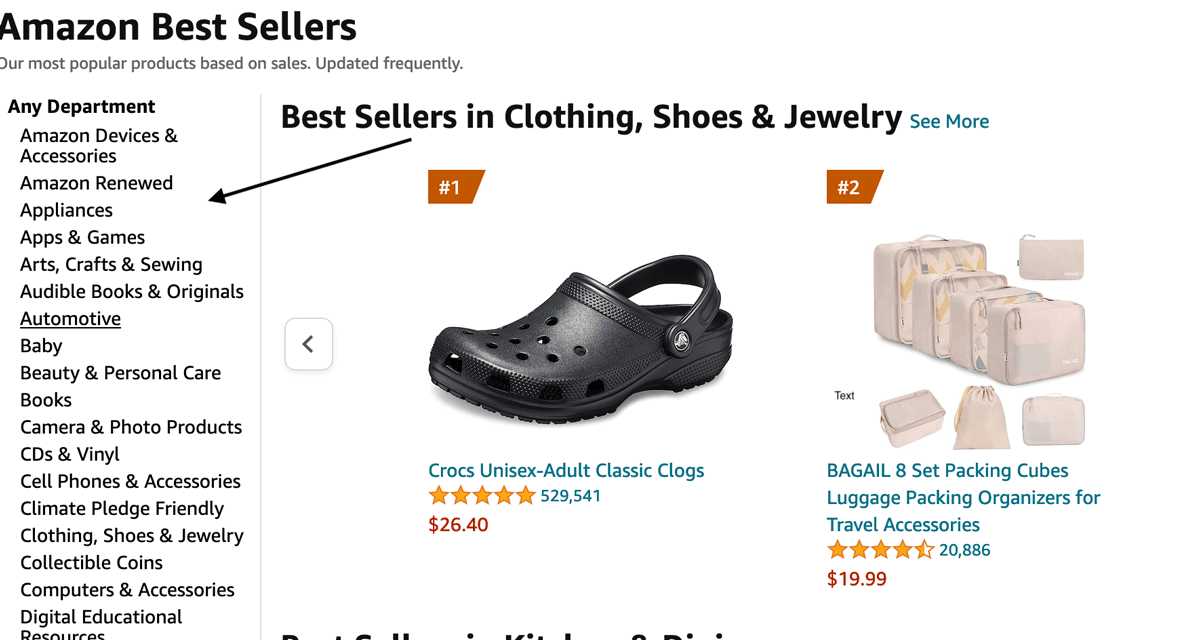This screenshot has width=1200, height=640.
Task: Browse Arts, Crafts & Sewing best sellers
Action: (x=111, y=264)
